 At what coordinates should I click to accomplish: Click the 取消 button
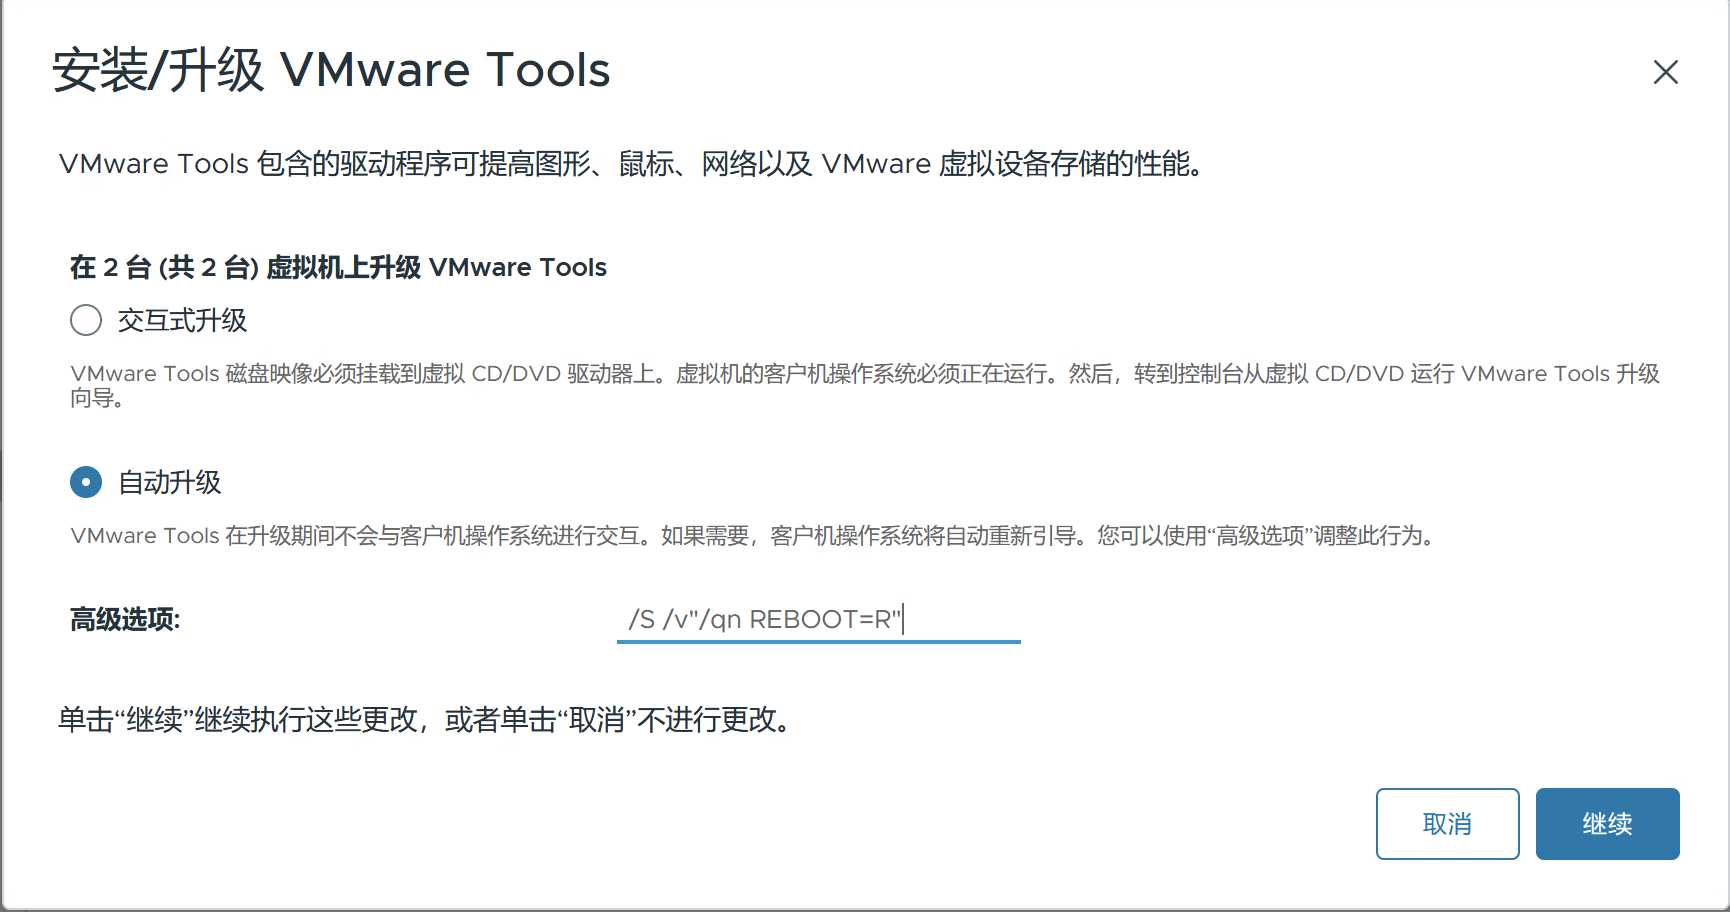point(1447,824)
